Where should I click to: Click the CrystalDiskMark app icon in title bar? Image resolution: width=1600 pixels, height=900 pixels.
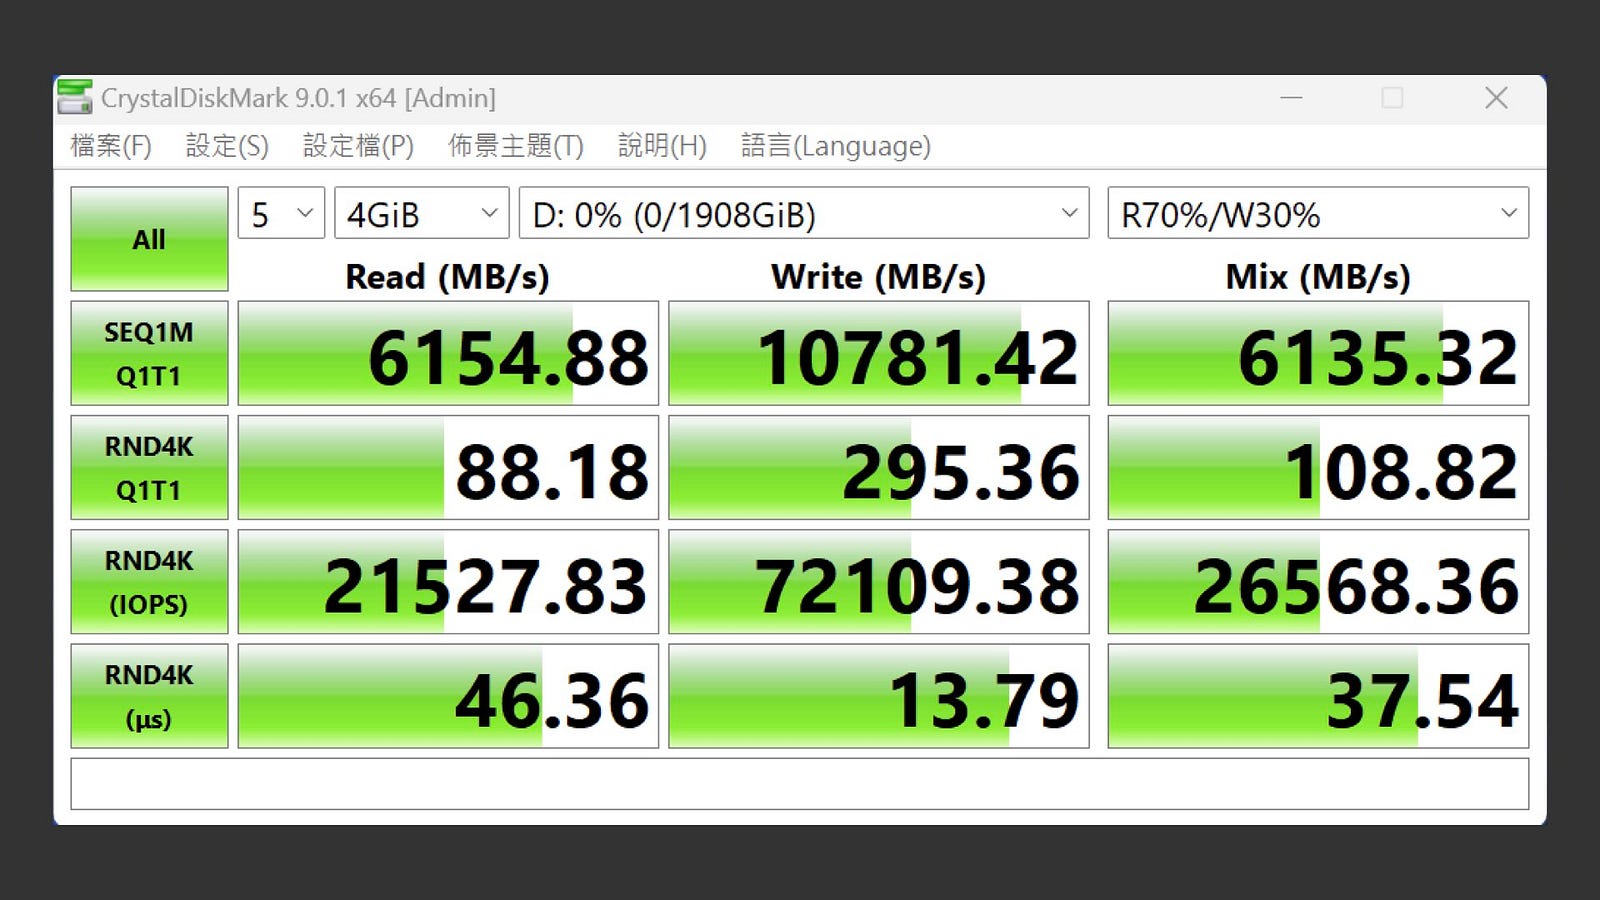coord(75,97)
